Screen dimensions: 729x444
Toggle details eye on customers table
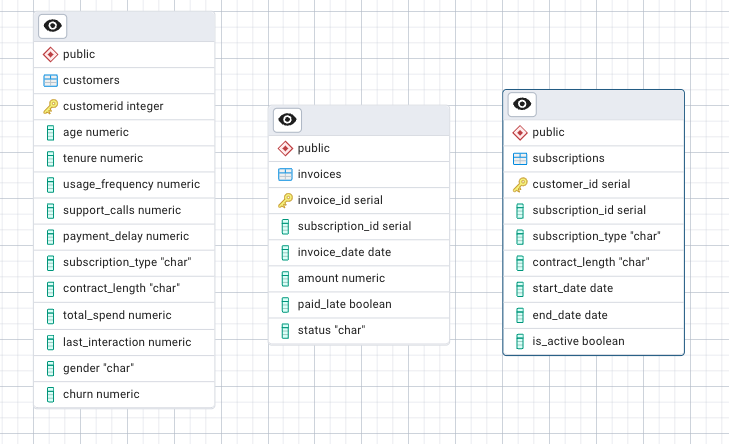pyautogui.click(x=53, y=26)
